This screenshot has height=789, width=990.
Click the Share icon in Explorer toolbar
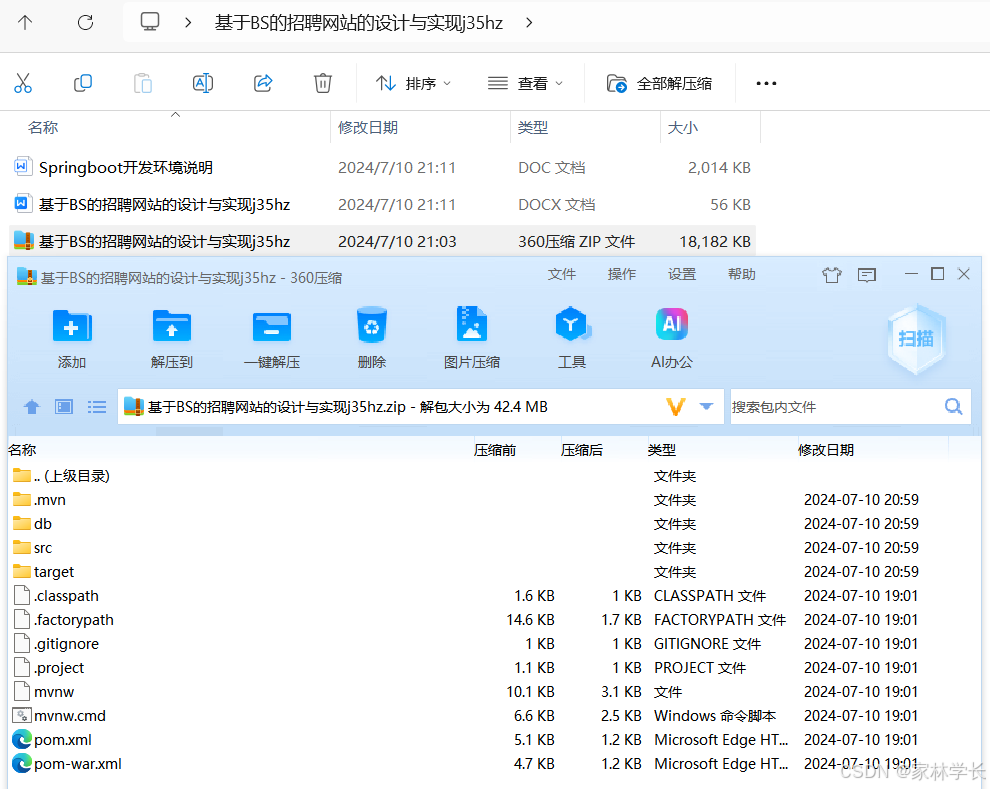(x=262, y=83)
